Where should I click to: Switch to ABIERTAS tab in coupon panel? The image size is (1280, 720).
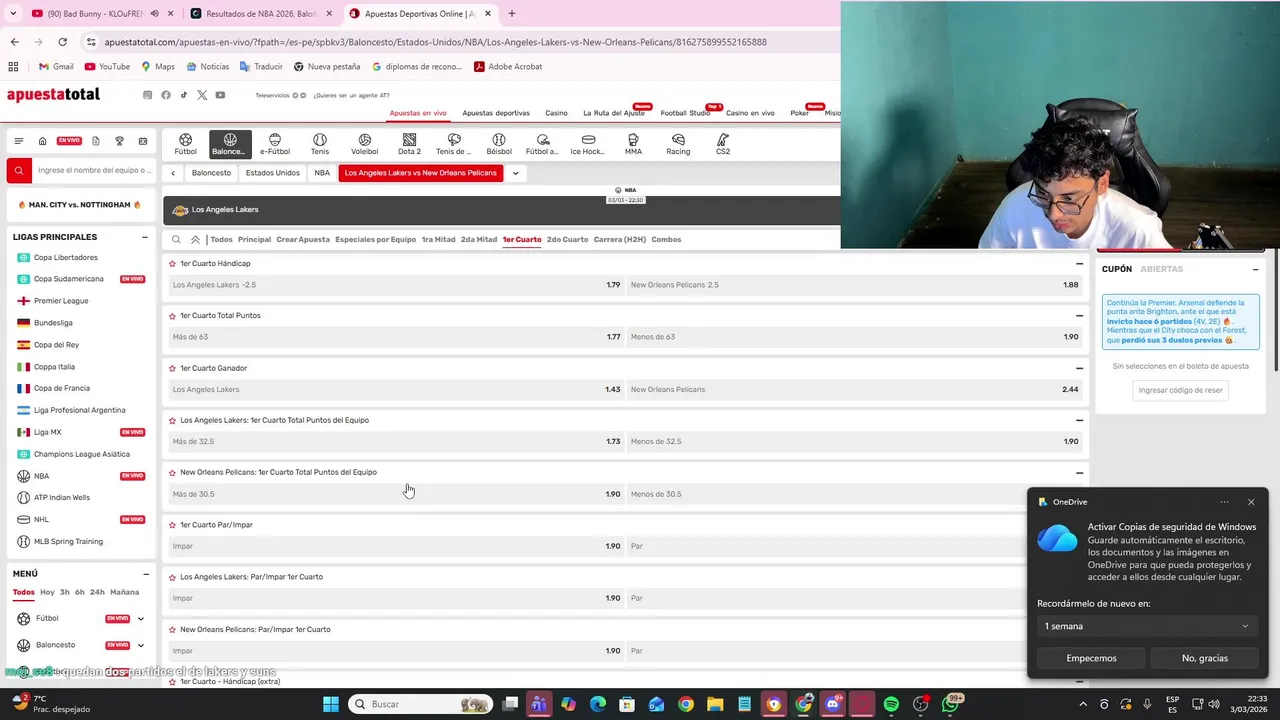pos(1161,269)
